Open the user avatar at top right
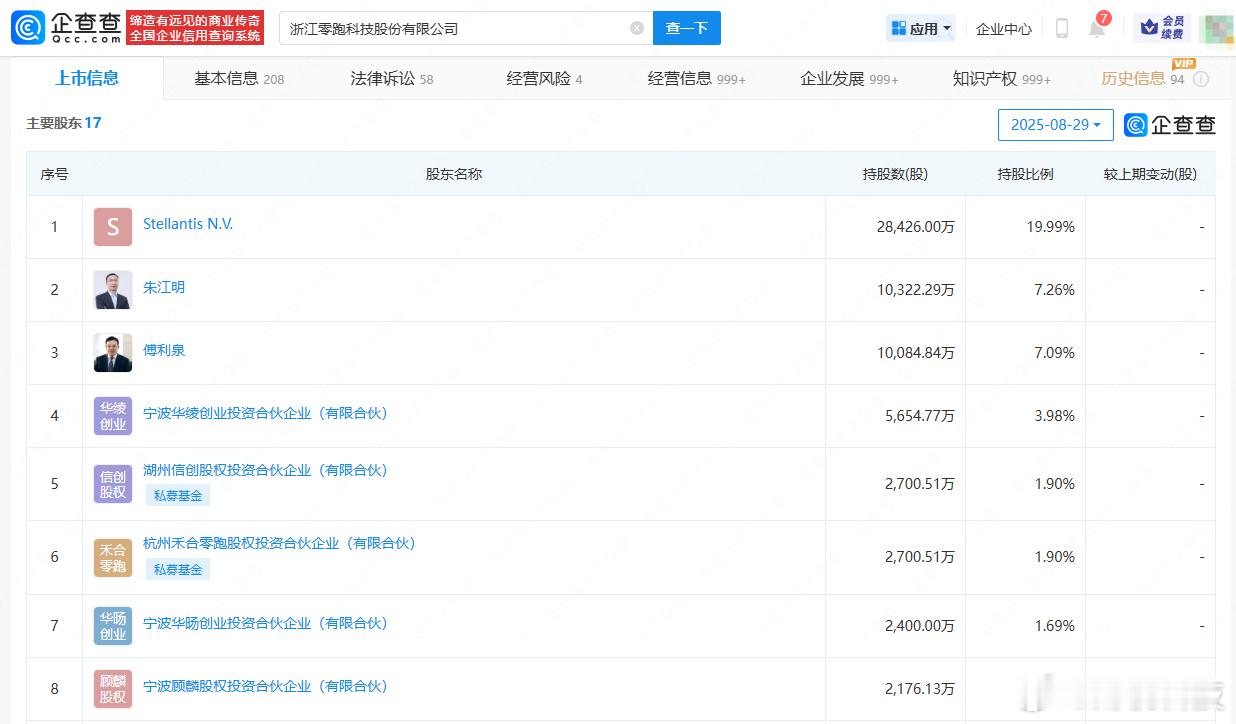The image size is (1236, 724). [x=1214, y=28]
